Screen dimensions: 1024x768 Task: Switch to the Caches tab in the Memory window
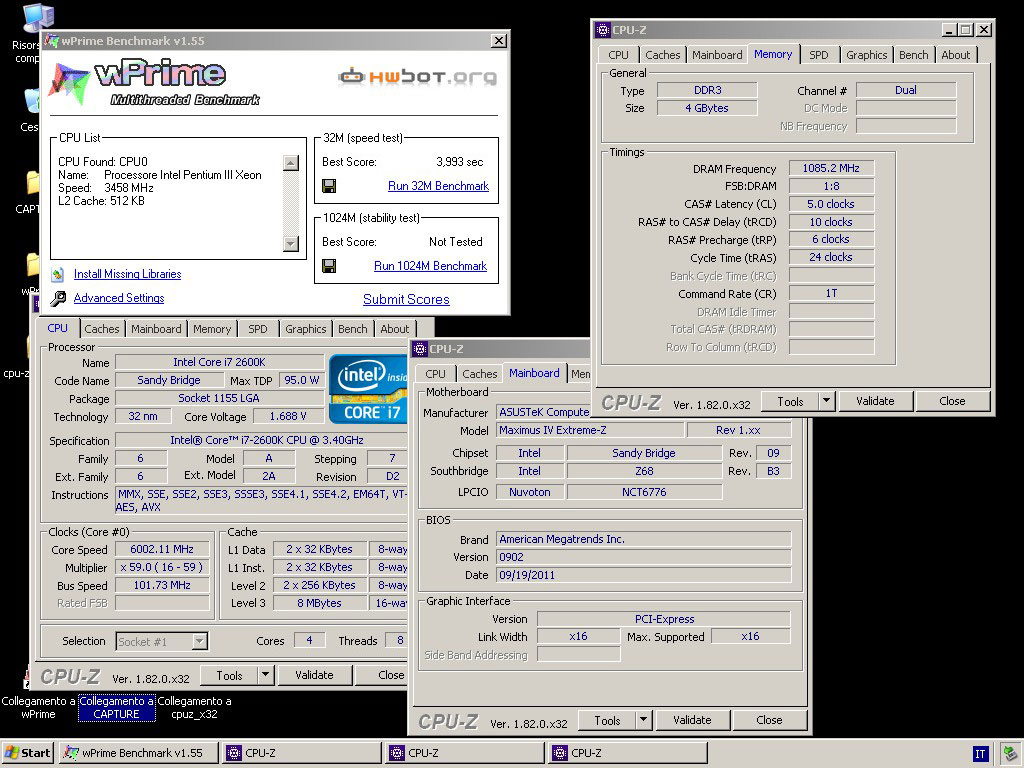point(662,55)
